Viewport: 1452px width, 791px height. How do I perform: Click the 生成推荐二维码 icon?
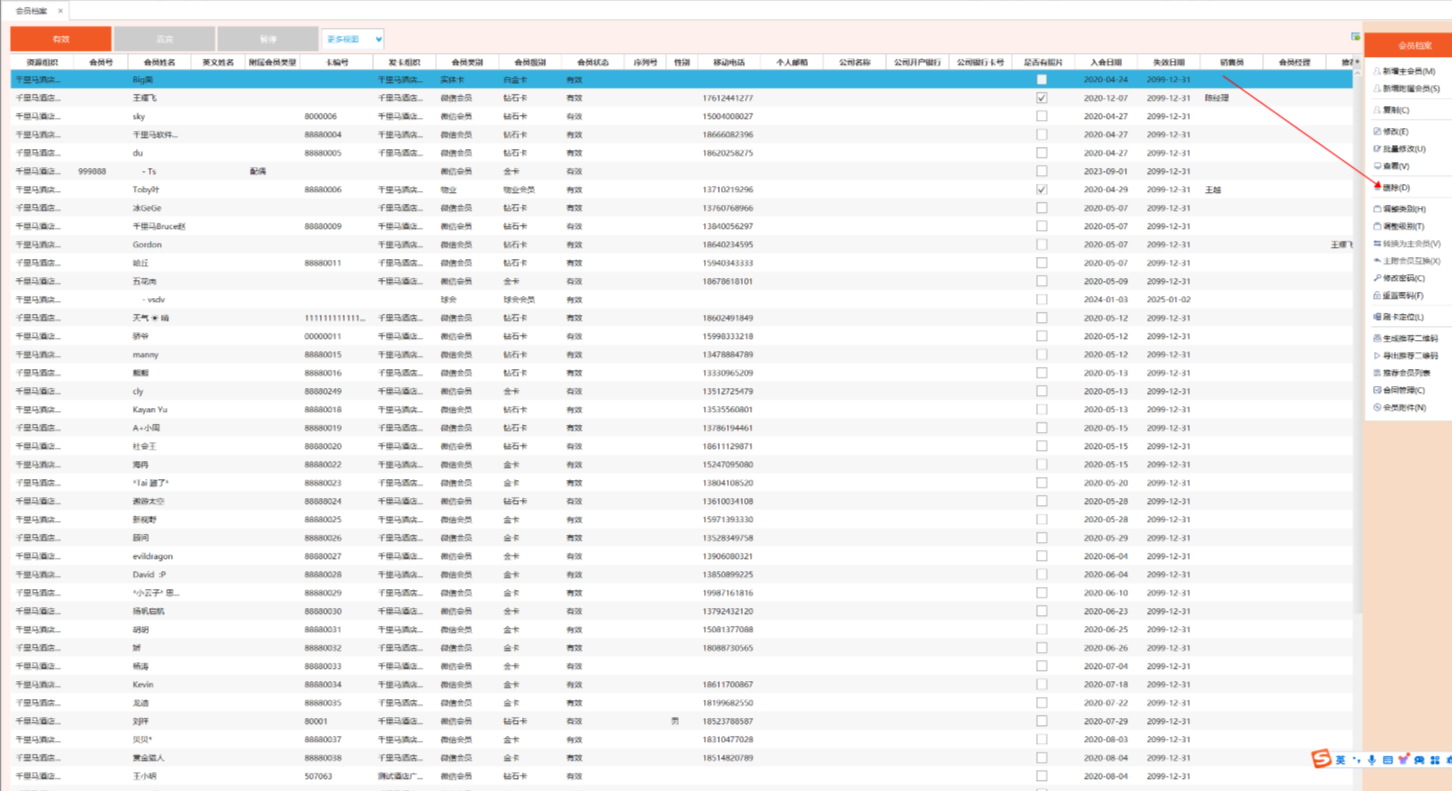1377,338
